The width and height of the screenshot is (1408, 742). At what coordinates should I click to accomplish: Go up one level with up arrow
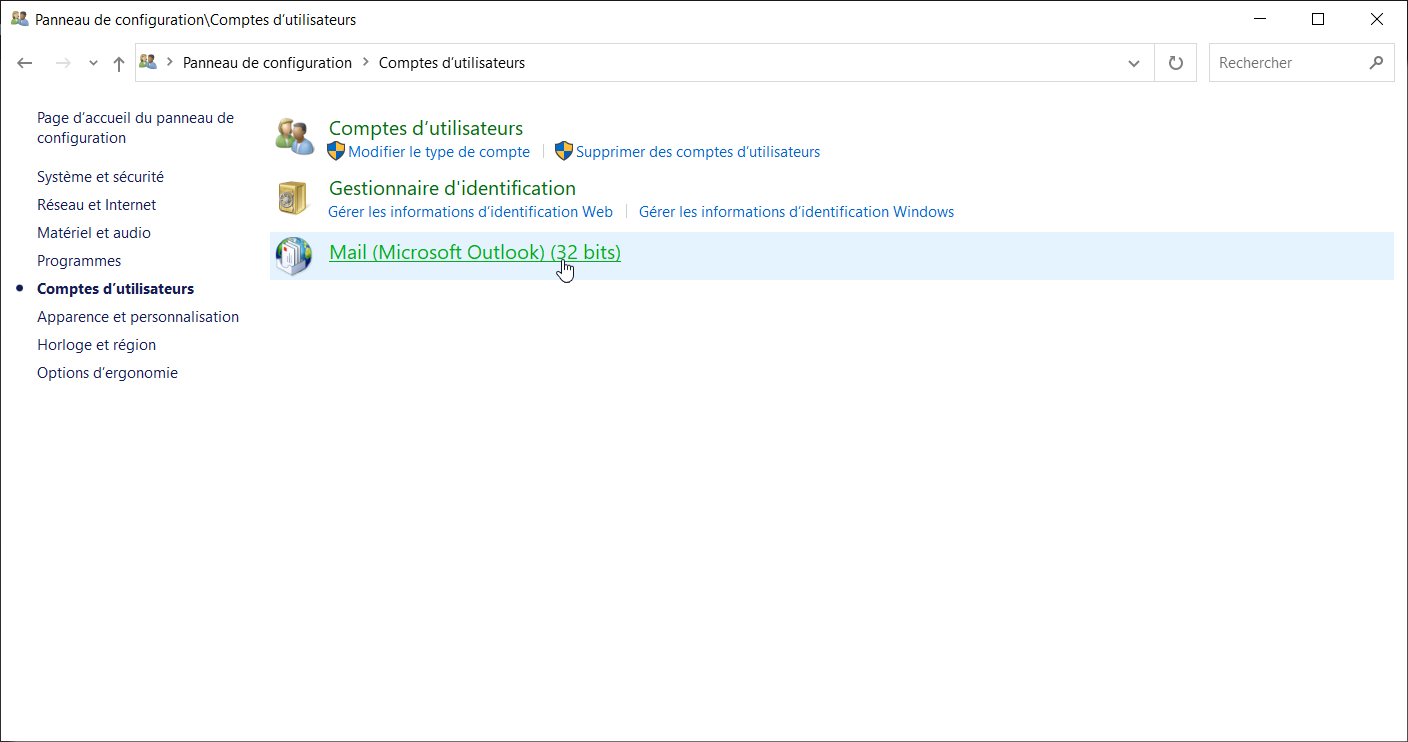[x=119, y=63]
